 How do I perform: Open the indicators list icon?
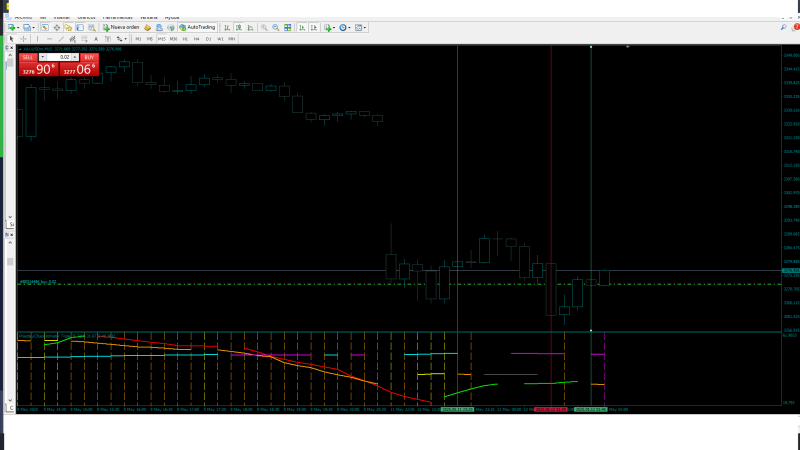tap(327, 28)
